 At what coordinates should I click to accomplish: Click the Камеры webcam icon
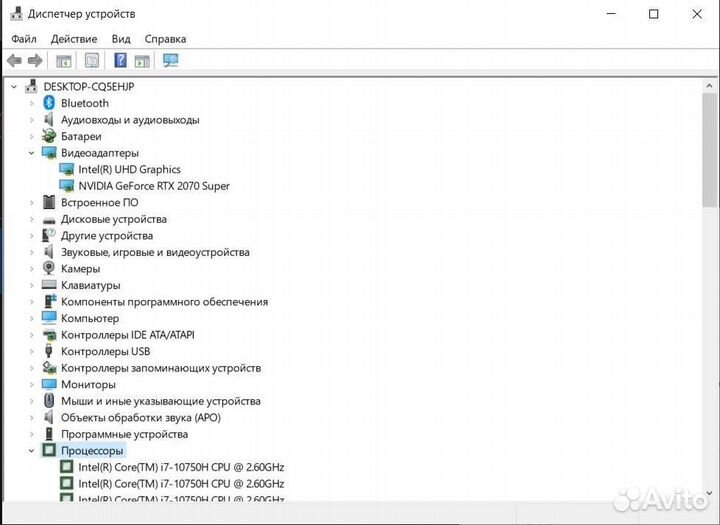tap(49, 268)
